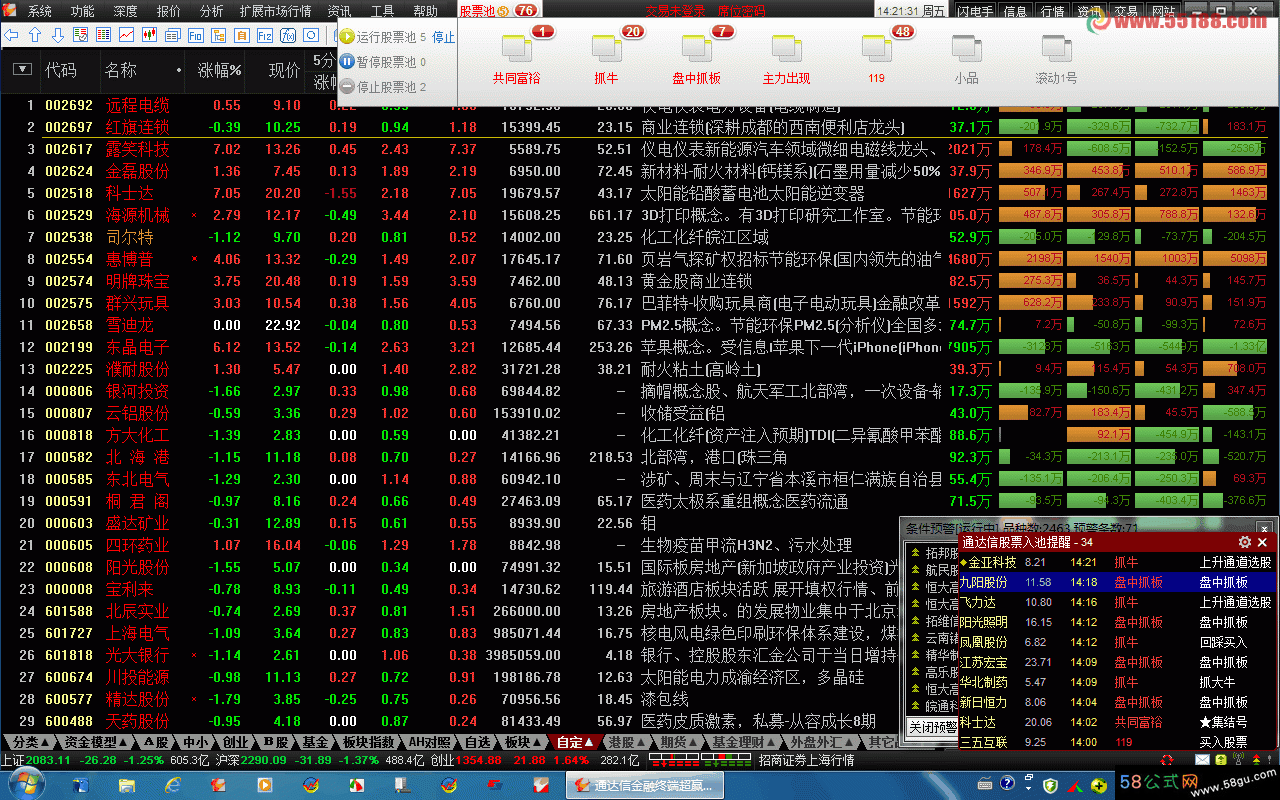Open the 滚动1号 stock pool
Image resolution: width=1280 pixels, height=800 pixels.
1056,59
